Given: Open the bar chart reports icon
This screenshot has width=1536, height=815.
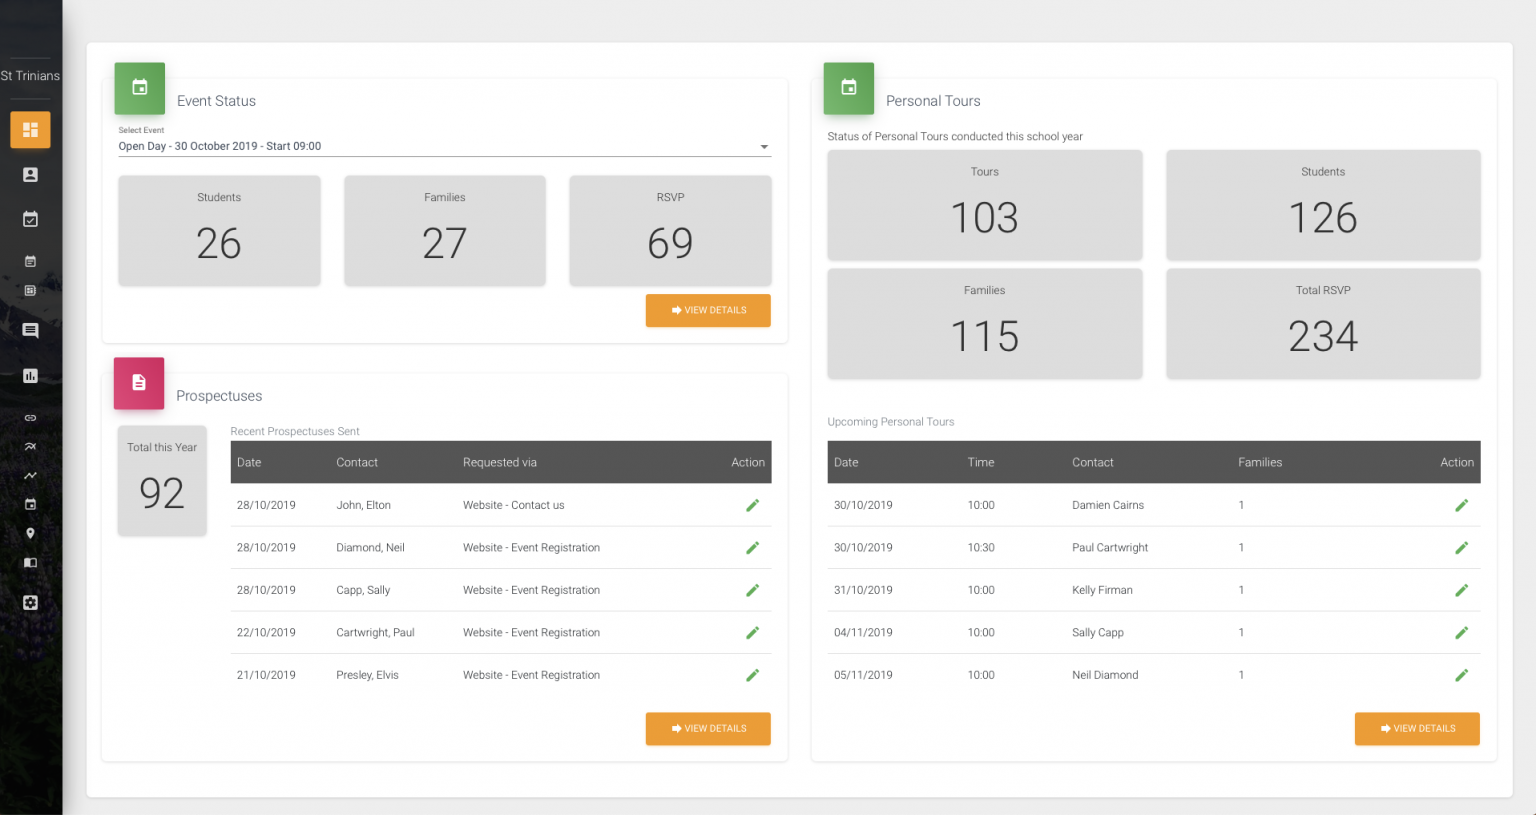Looking at the screenshot, I should (x=30, y=375).
